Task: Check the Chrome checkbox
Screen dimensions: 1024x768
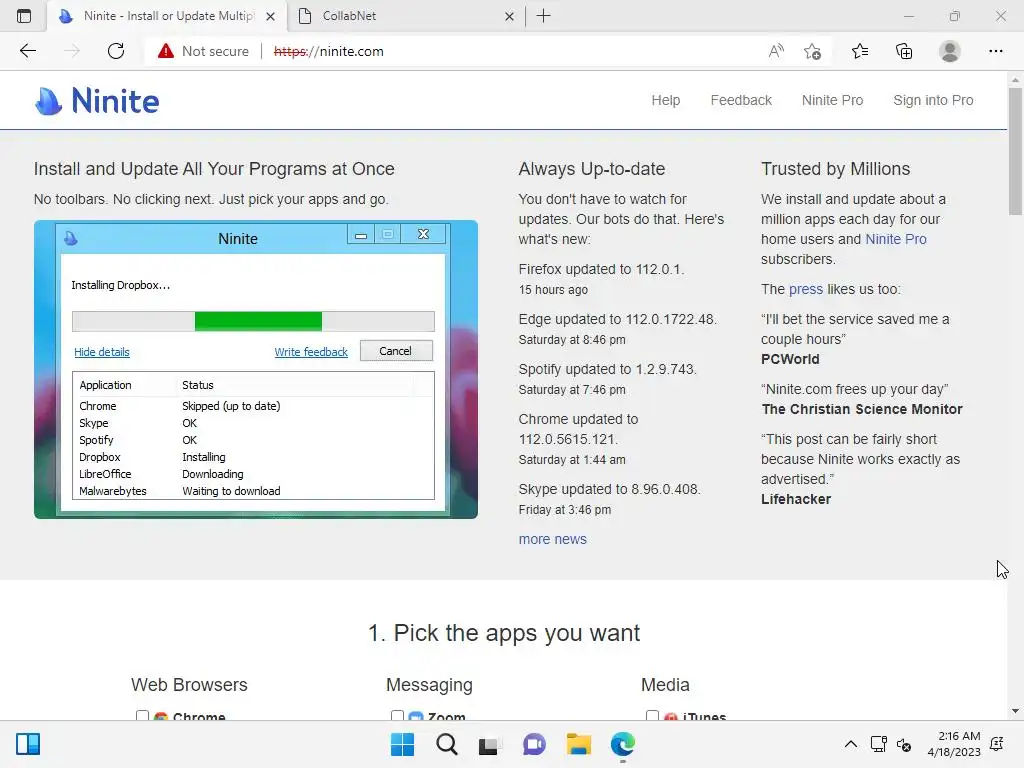Action: pyautogui.click(x=142, y=715)
